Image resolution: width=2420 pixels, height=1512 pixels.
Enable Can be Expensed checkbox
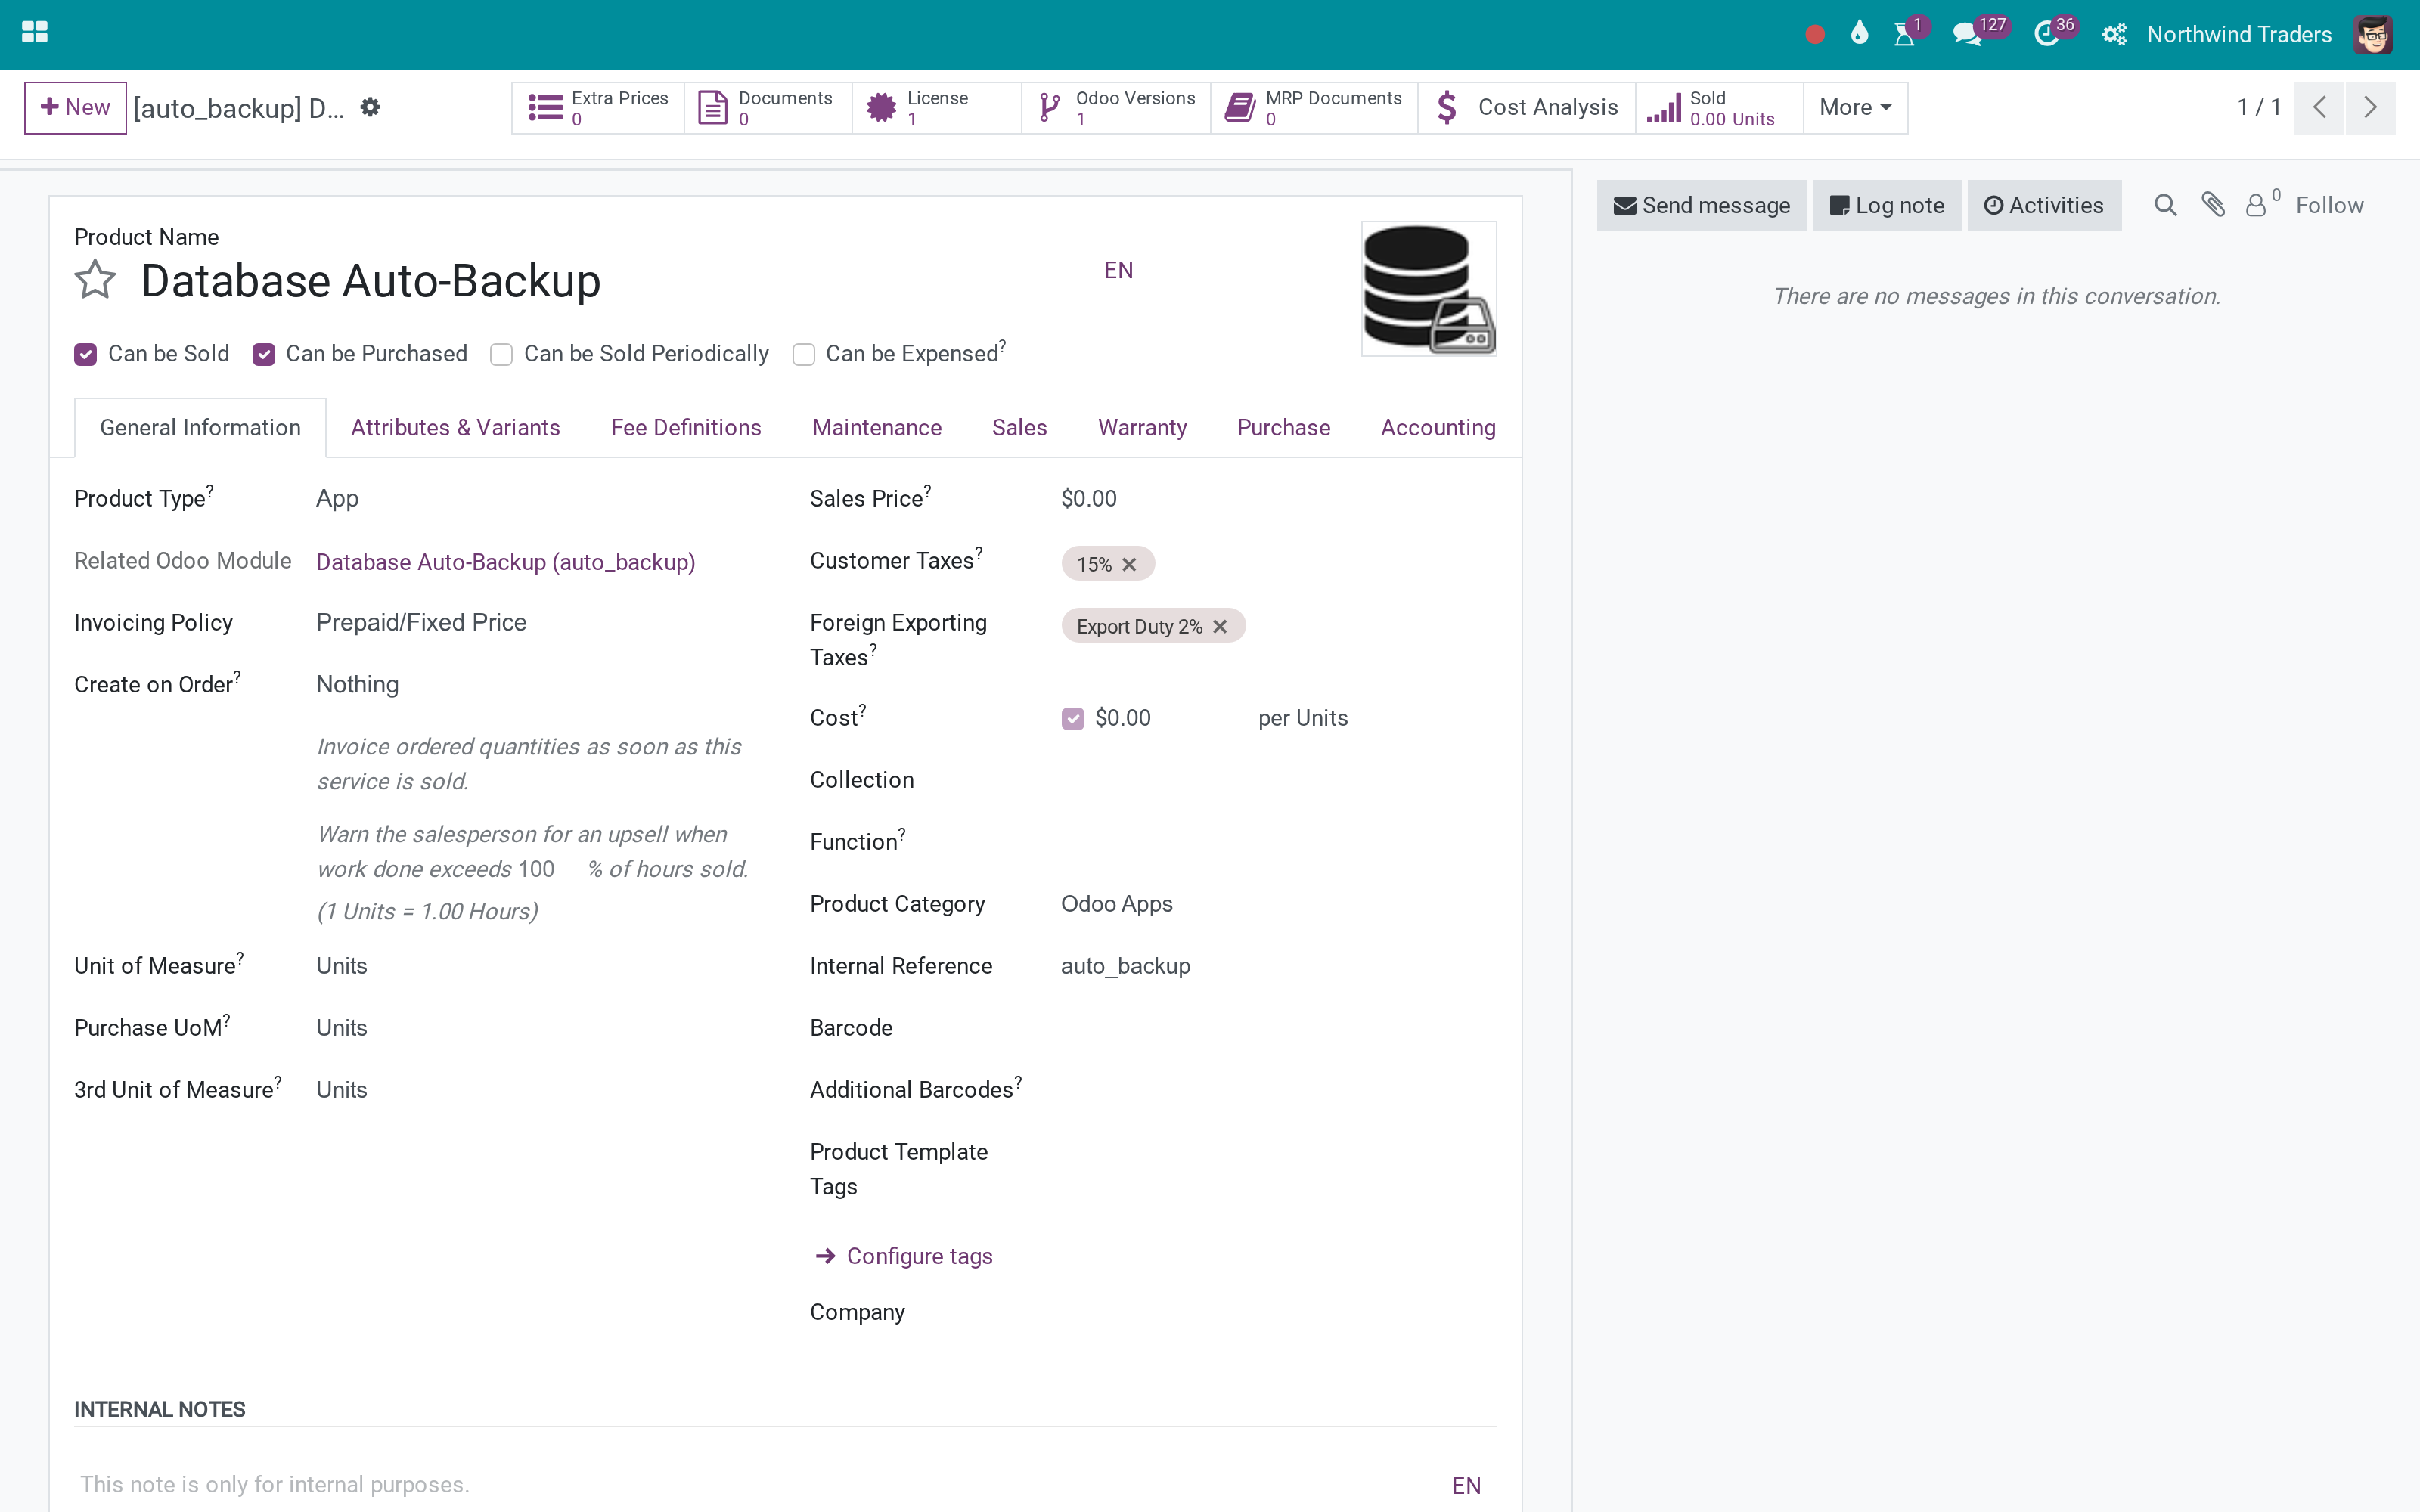(x=803, y=354)
